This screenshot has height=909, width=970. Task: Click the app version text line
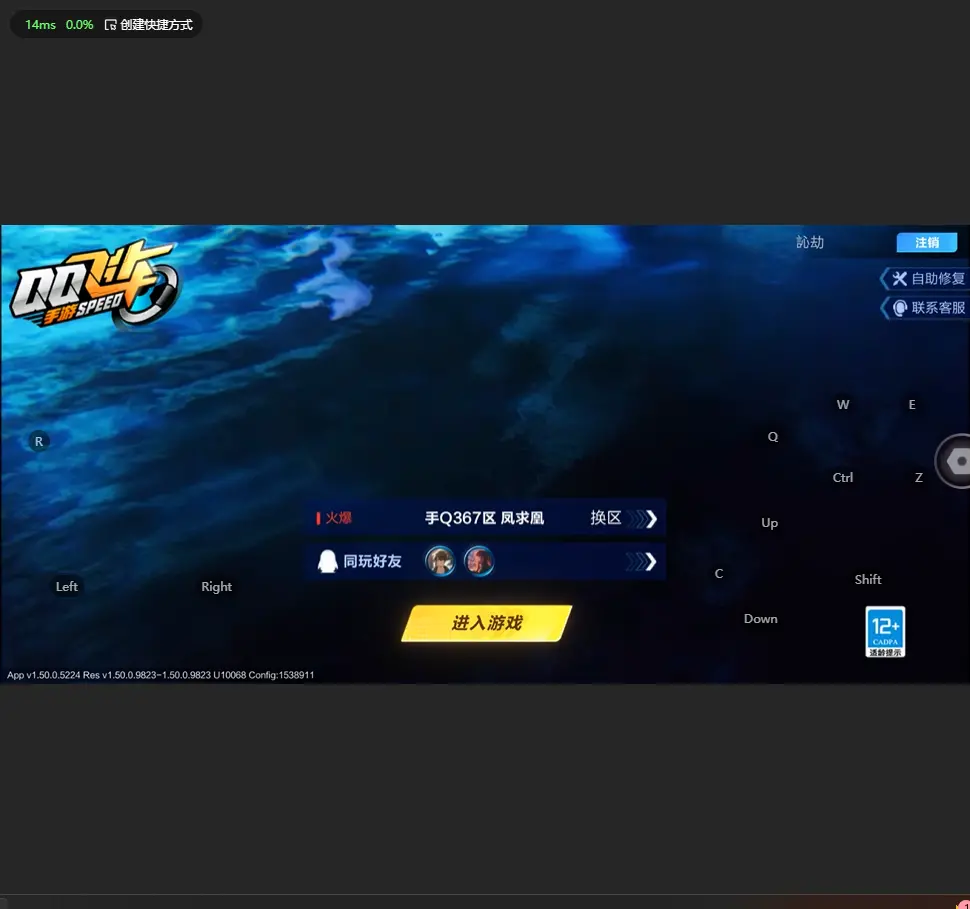tap(160, 675)
